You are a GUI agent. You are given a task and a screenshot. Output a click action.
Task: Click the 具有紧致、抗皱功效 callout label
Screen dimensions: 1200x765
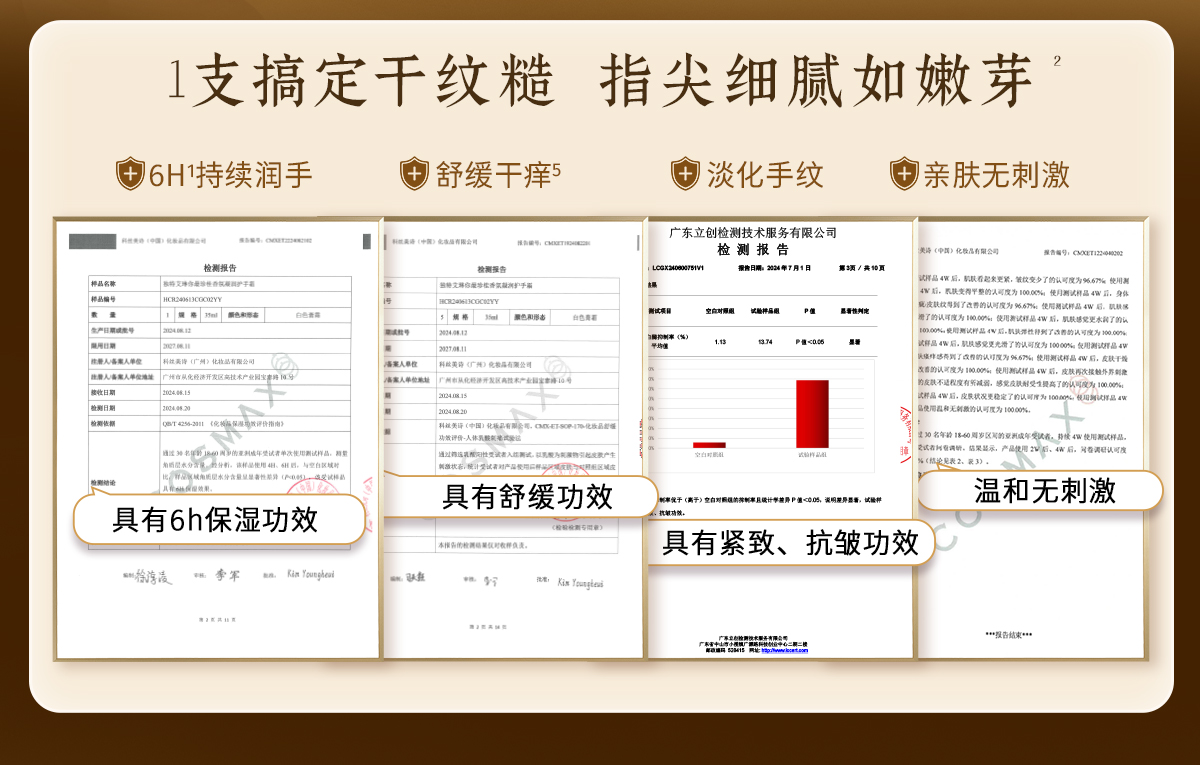tap(790, 543)
